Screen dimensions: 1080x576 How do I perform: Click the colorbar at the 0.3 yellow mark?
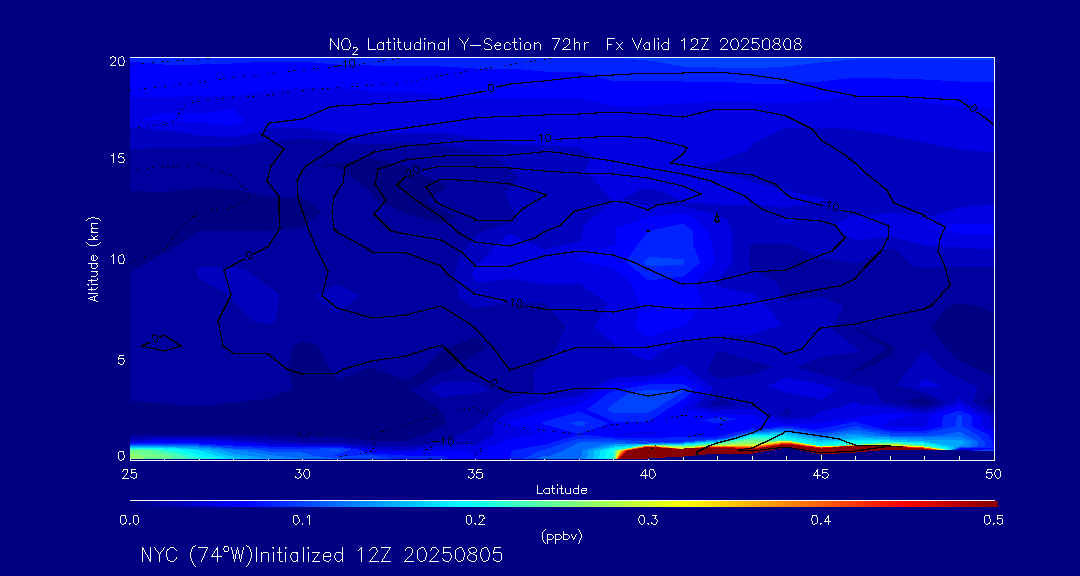(648, 503)
